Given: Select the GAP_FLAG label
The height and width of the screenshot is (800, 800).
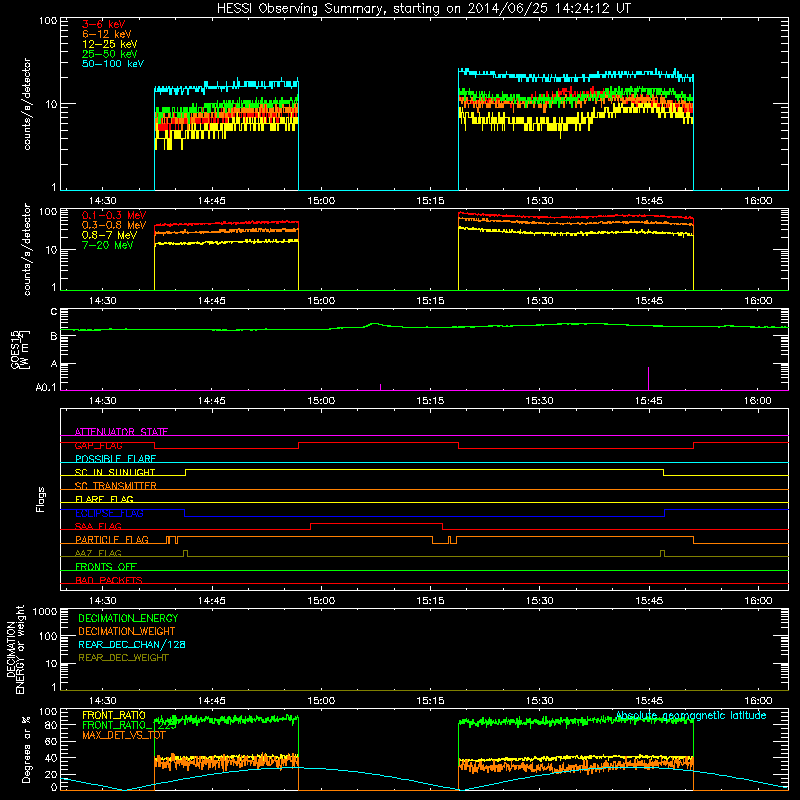Looking at the screenshot, I should point(98,445).
